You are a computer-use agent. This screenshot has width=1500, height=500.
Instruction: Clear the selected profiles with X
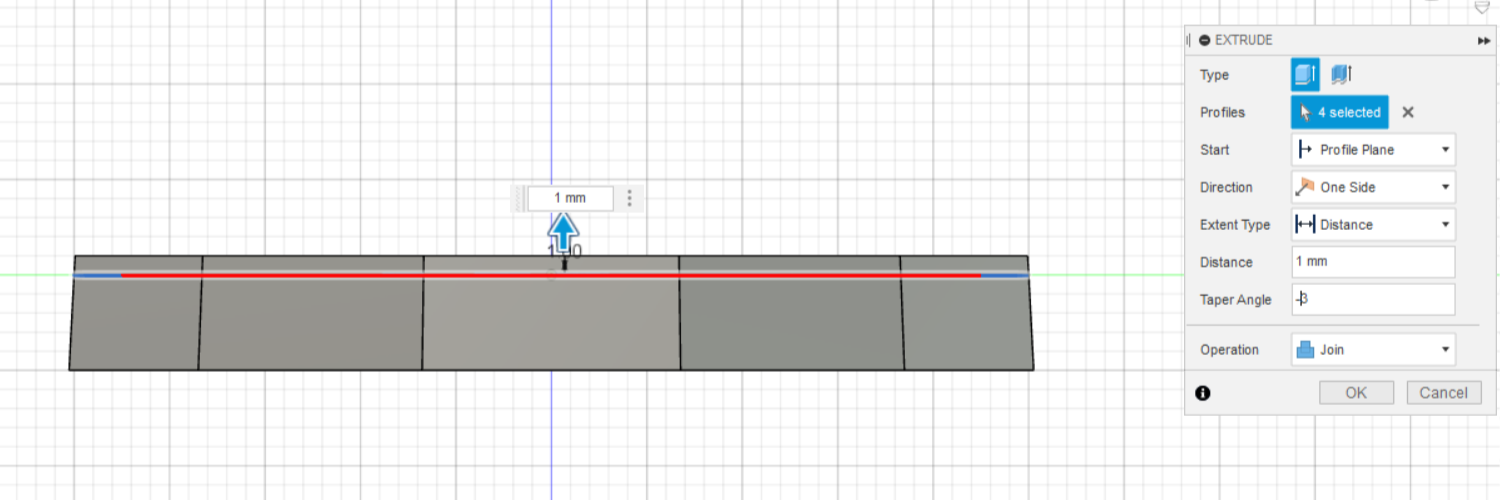(1408, 112)
